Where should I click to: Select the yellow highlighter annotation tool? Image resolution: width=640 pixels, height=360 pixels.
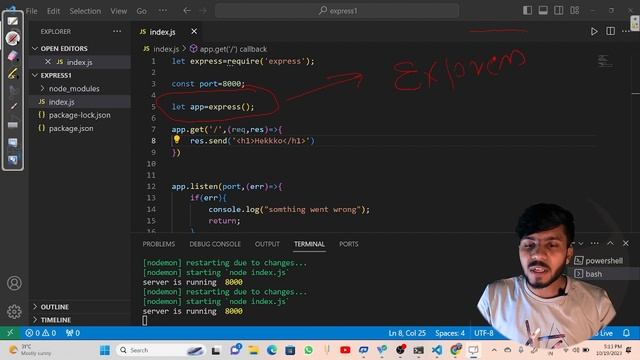tap(13, 73)
